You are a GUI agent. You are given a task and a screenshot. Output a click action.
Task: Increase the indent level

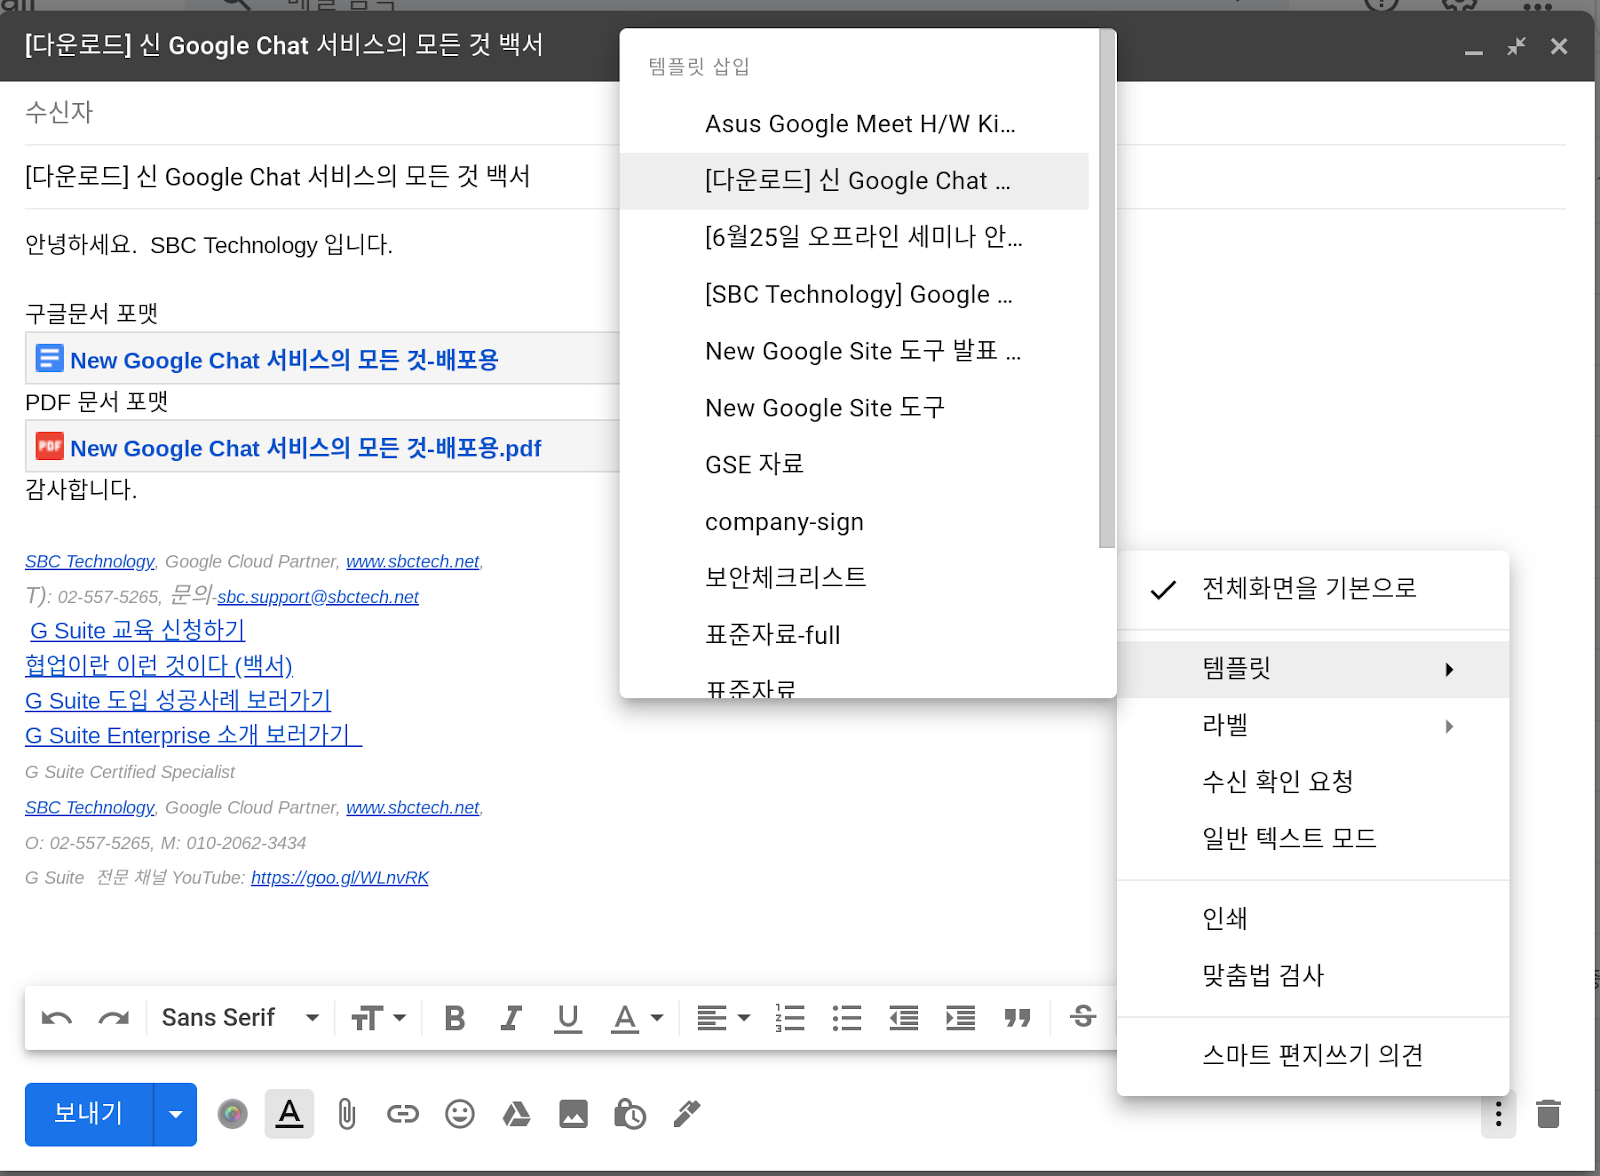coord(961,1018)
